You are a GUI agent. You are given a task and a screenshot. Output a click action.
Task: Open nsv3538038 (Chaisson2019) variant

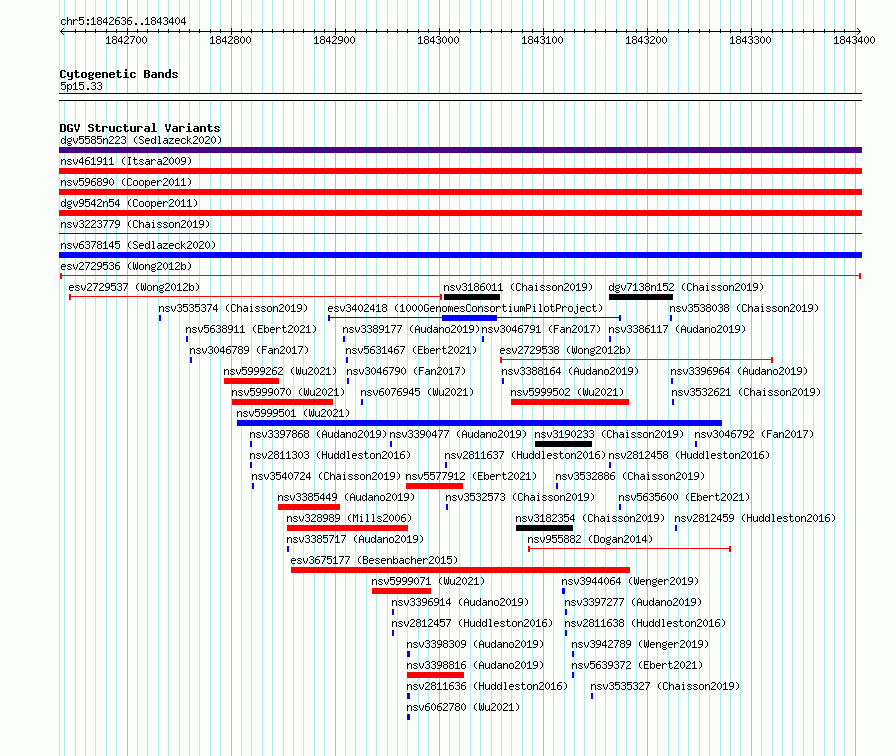coord(744,308)
